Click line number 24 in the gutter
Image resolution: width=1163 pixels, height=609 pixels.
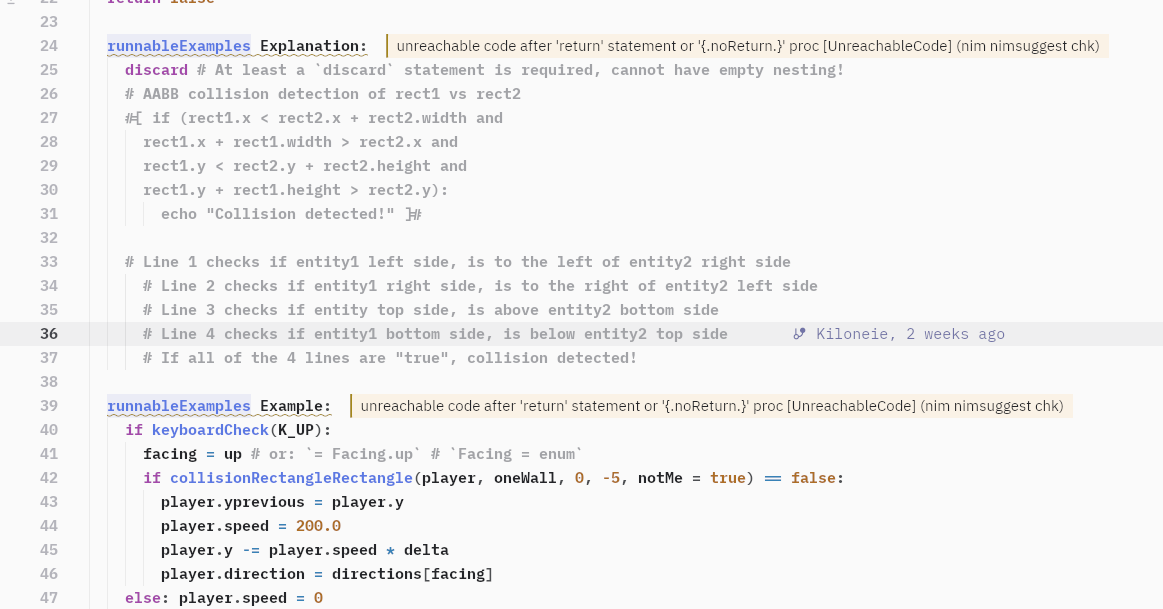click(48, 46)
